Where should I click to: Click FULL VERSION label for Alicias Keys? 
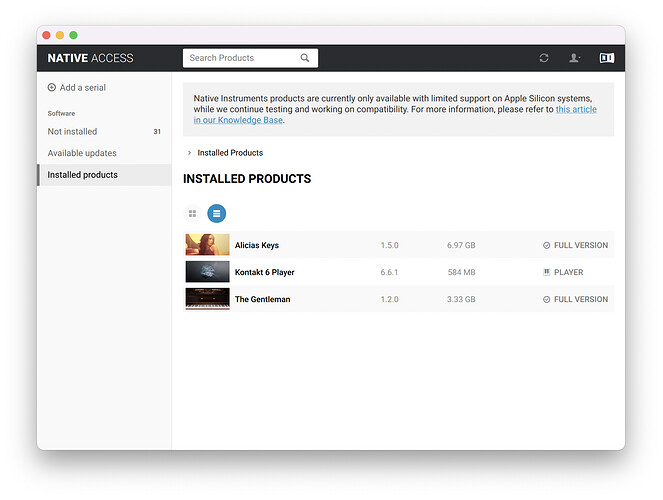pyautogui.click(x=581, y=245)
